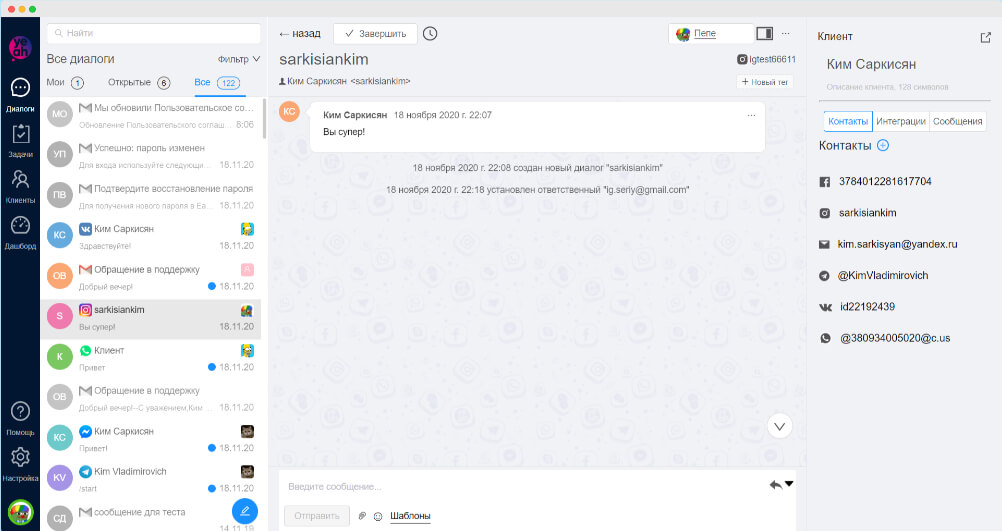Select the Сообщения tab
This screenshot has width=1002, height=531.
(957, 121)
